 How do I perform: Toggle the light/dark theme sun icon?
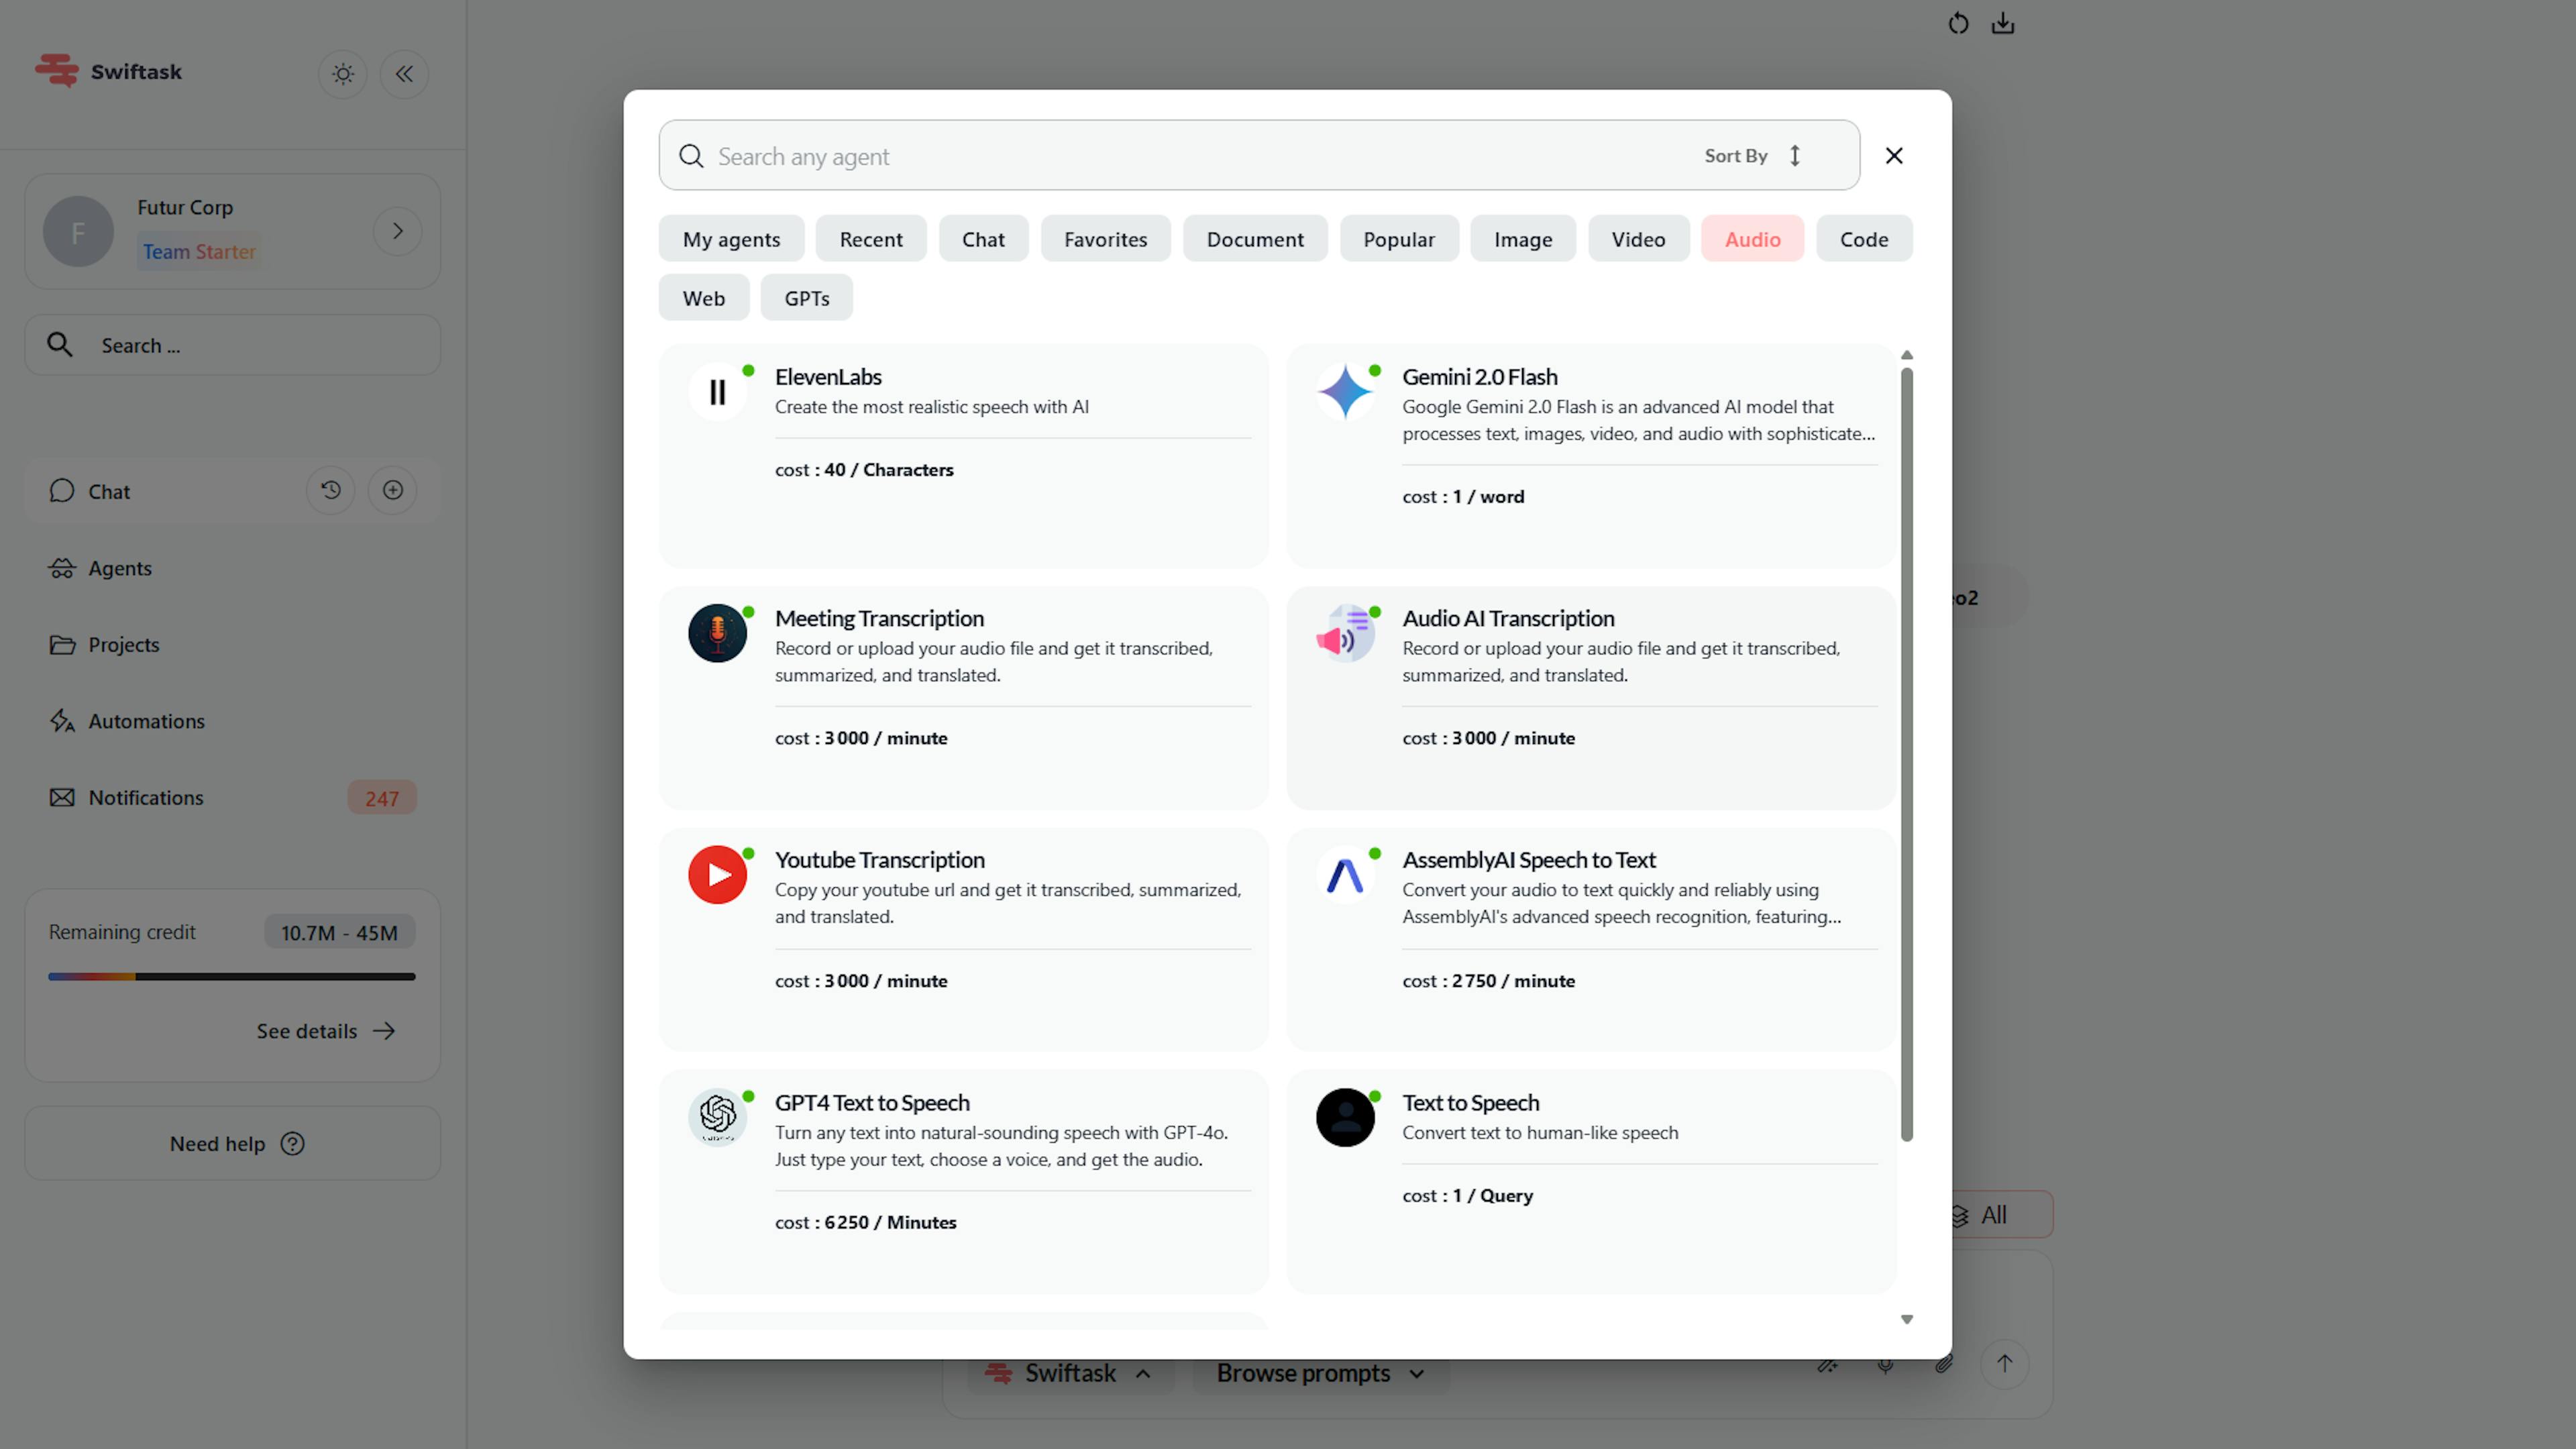point(343,74)
